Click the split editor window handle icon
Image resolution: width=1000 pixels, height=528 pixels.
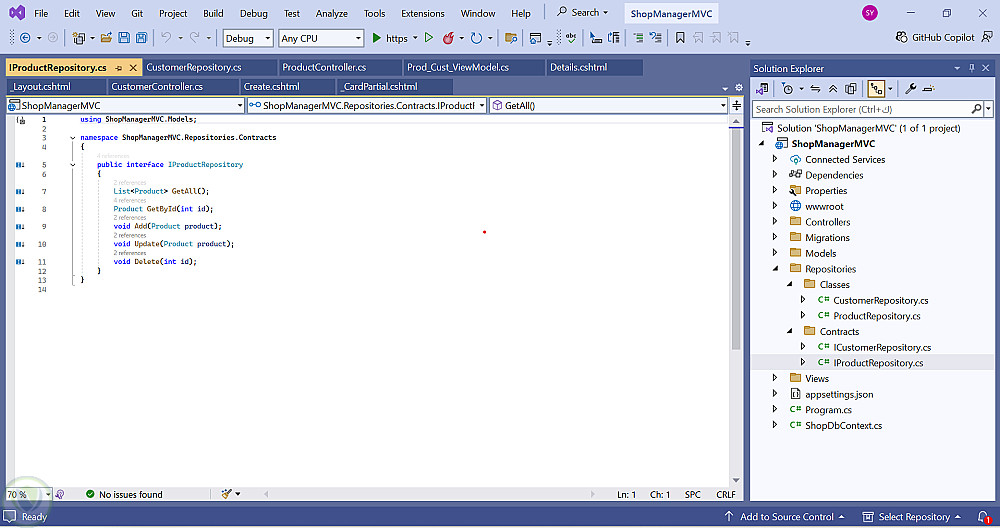coord(737,105)
